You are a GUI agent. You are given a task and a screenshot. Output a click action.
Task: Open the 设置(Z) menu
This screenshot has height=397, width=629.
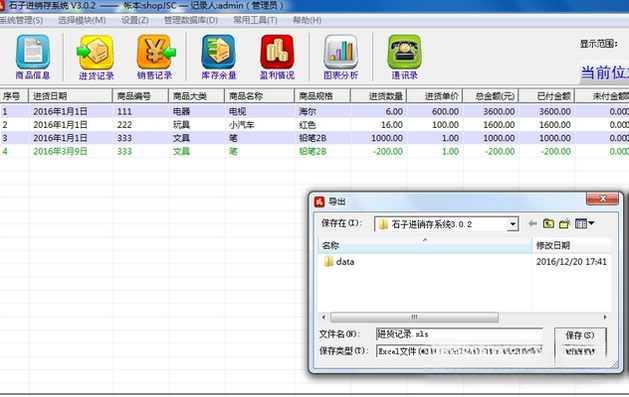point(135,20)
